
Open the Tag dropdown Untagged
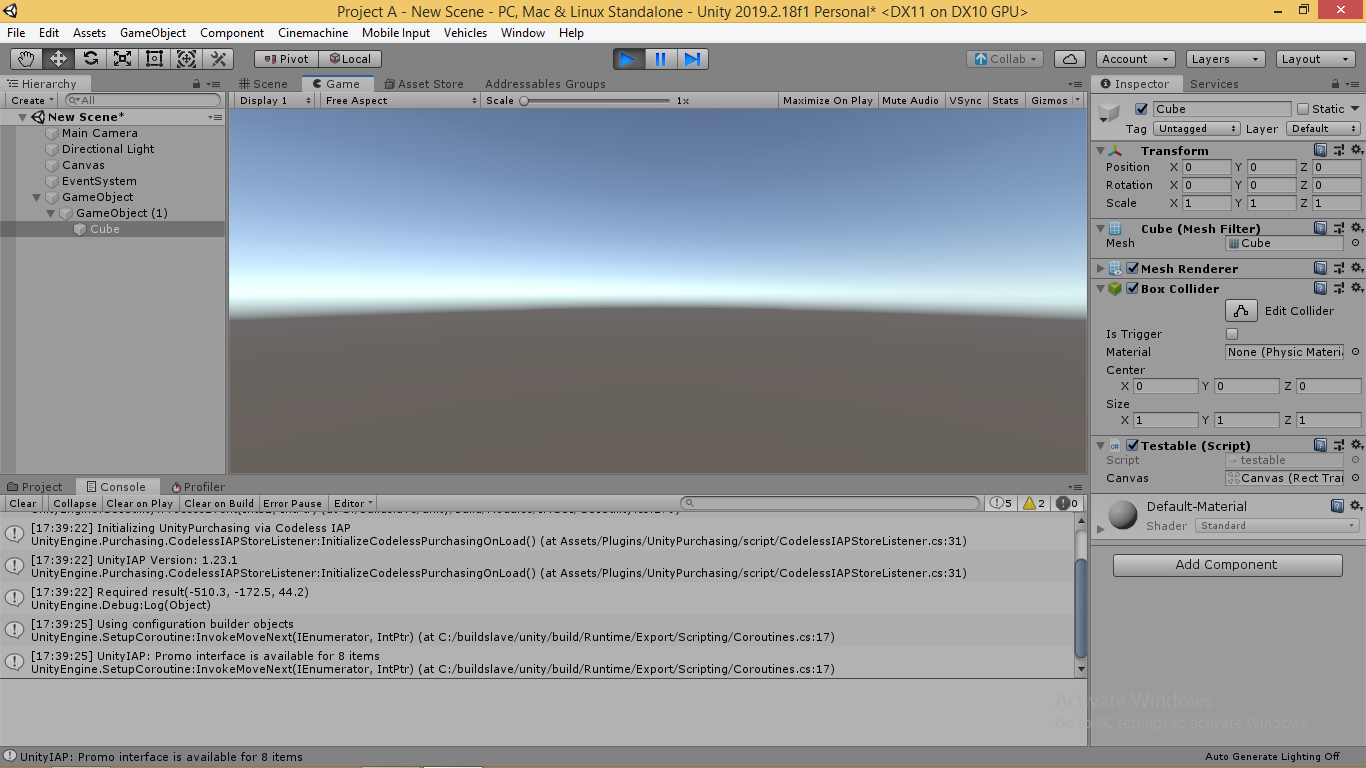(1195, 128)
